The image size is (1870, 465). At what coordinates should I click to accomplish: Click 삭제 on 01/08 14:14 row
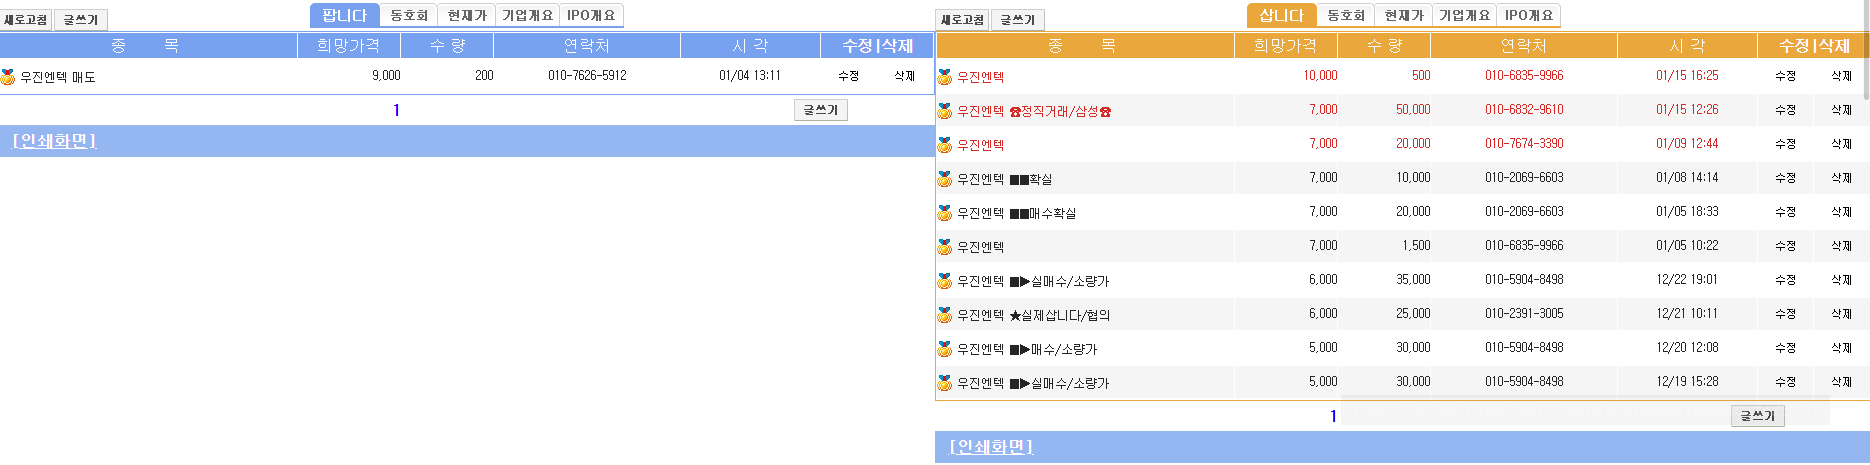pyautogui.click(x=1841, y=178)
